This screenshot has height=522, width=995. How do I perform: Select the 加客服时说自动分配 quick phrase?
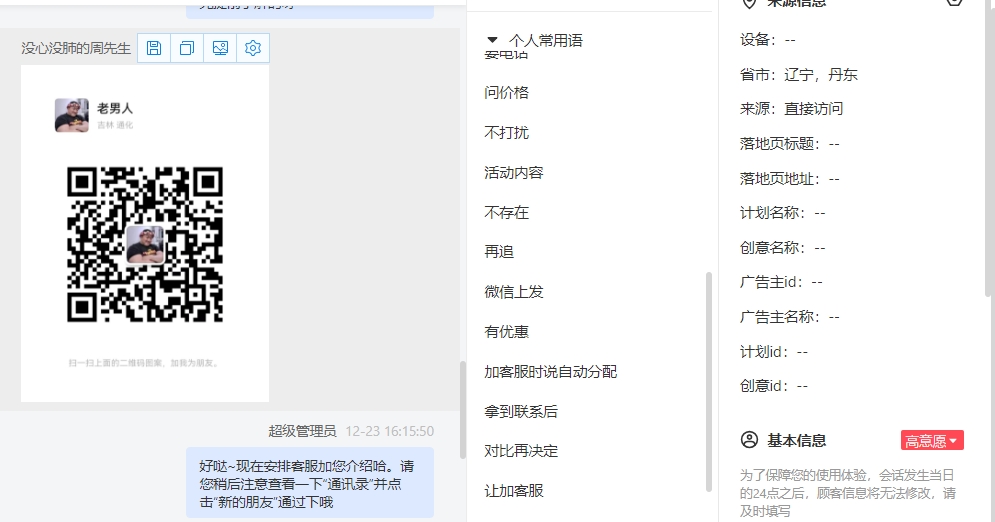[551, 372]
